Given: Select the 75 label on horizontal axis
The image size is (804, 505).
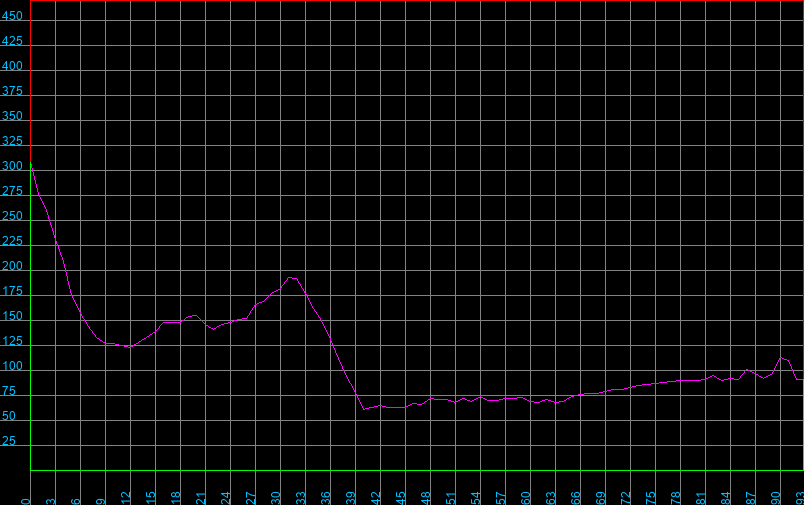Looking at the screenshot, I should tap(651, 498).
